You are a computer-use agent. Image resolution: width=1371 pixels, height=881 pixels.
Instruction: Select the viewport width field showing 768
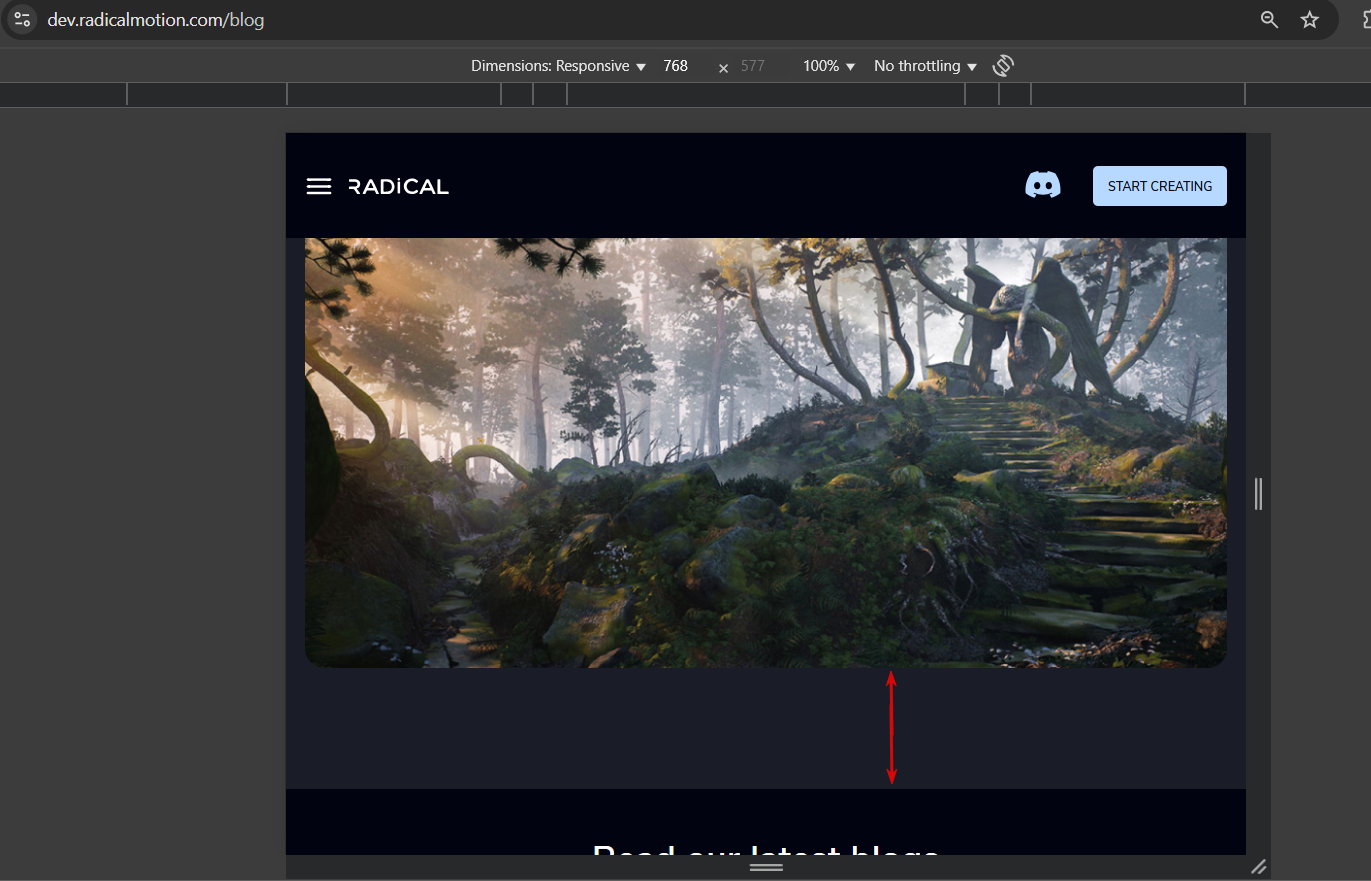coord(676,66)
